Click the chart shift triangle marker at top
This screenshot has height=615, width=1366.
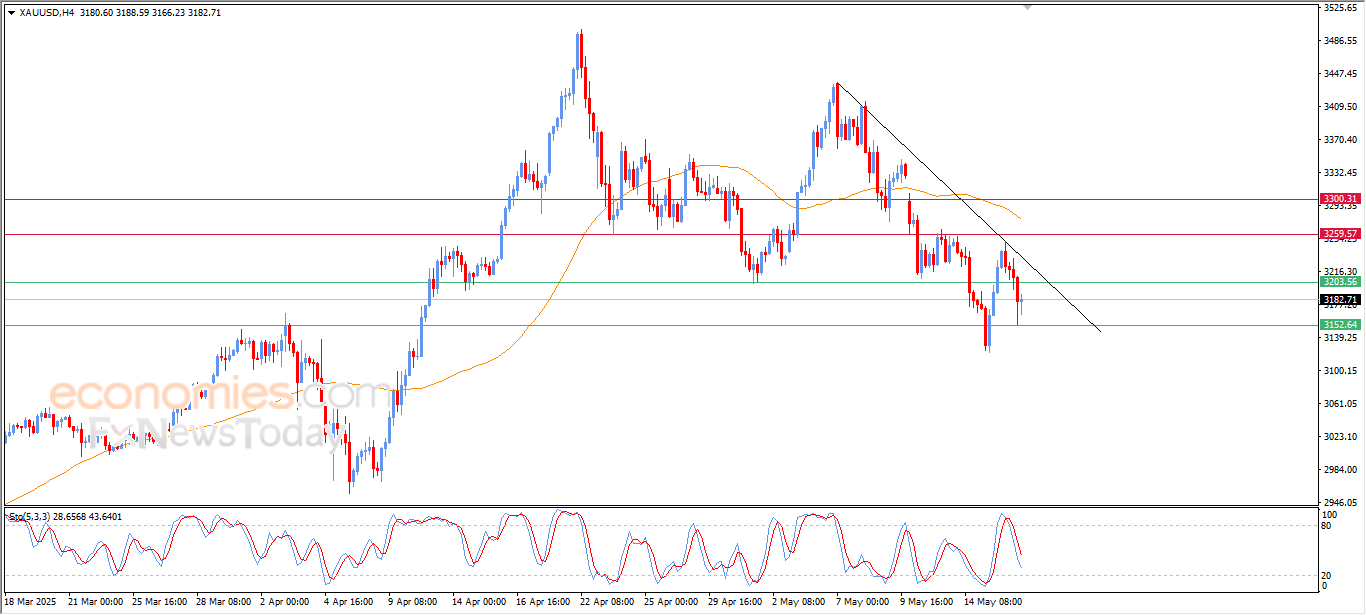(x=1026, y=7)
